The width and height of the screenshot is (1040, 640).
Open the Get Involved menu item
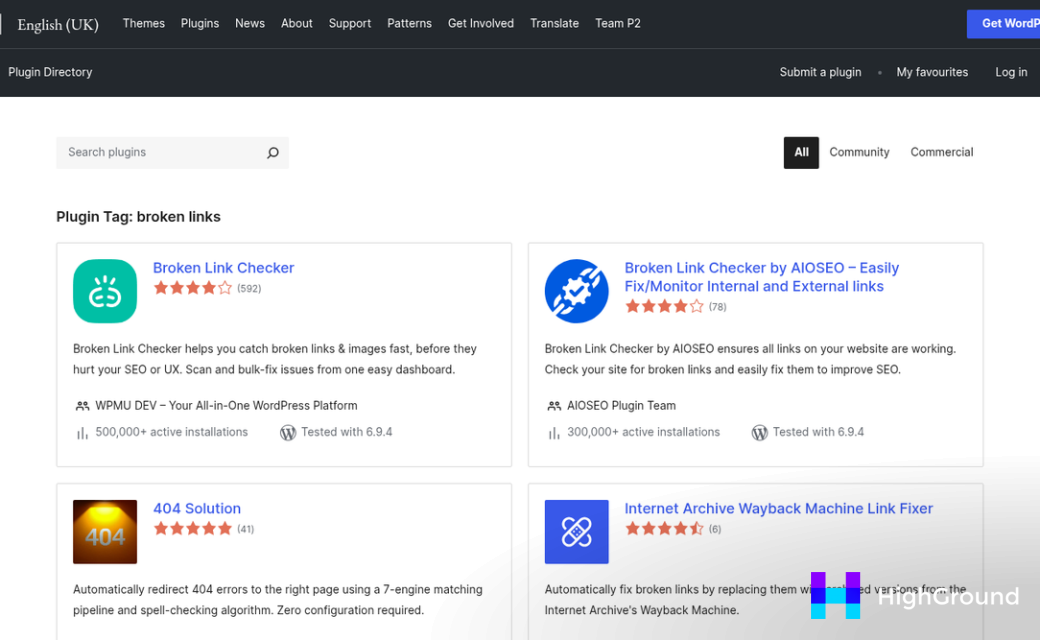[481, 23]
